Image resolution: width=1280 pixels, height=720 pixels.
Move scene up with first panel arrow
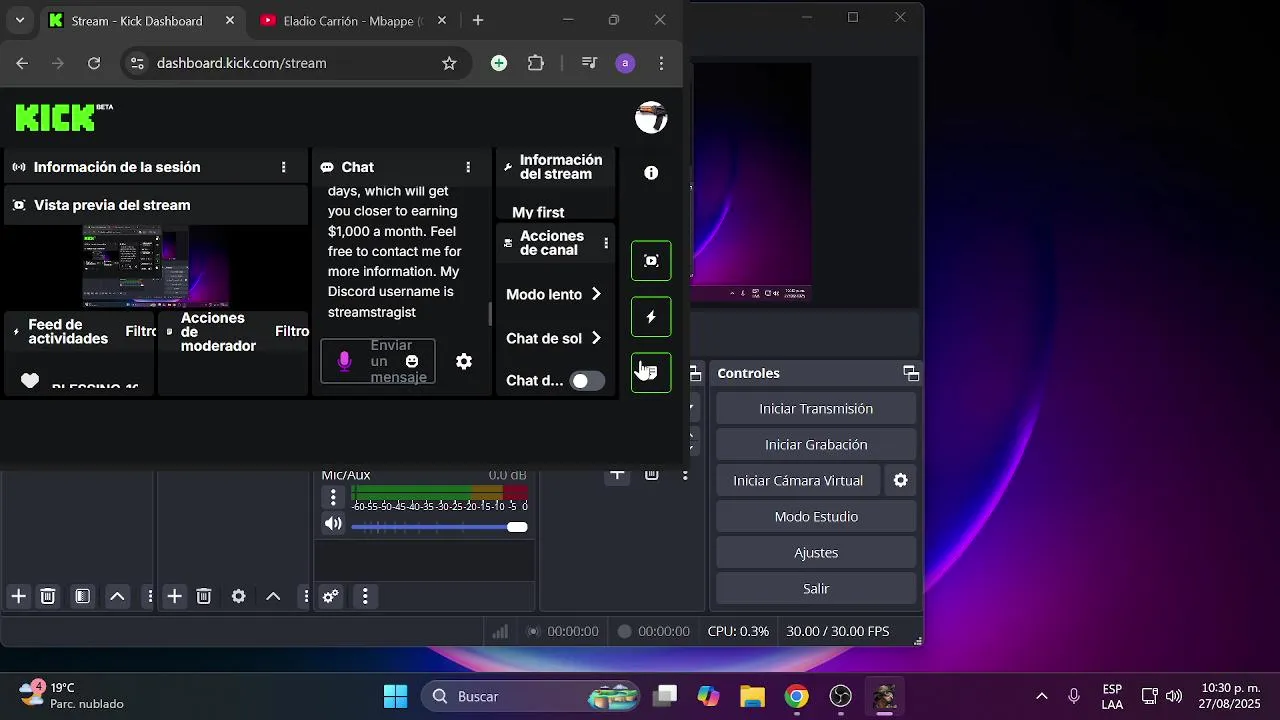[x=117, y=597]
